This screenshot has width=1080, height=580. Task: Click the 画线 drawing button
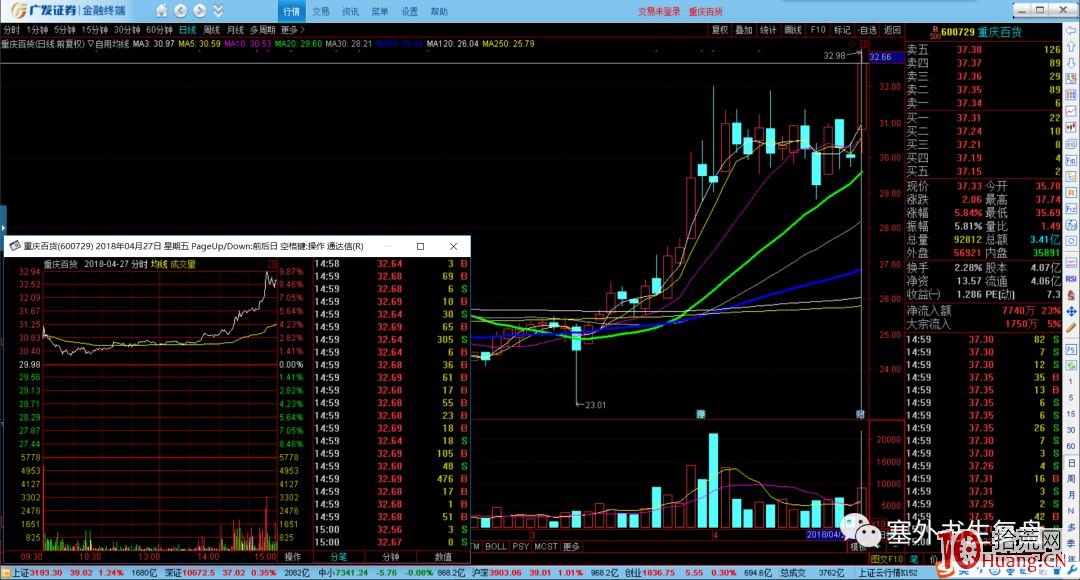point(793,30)
